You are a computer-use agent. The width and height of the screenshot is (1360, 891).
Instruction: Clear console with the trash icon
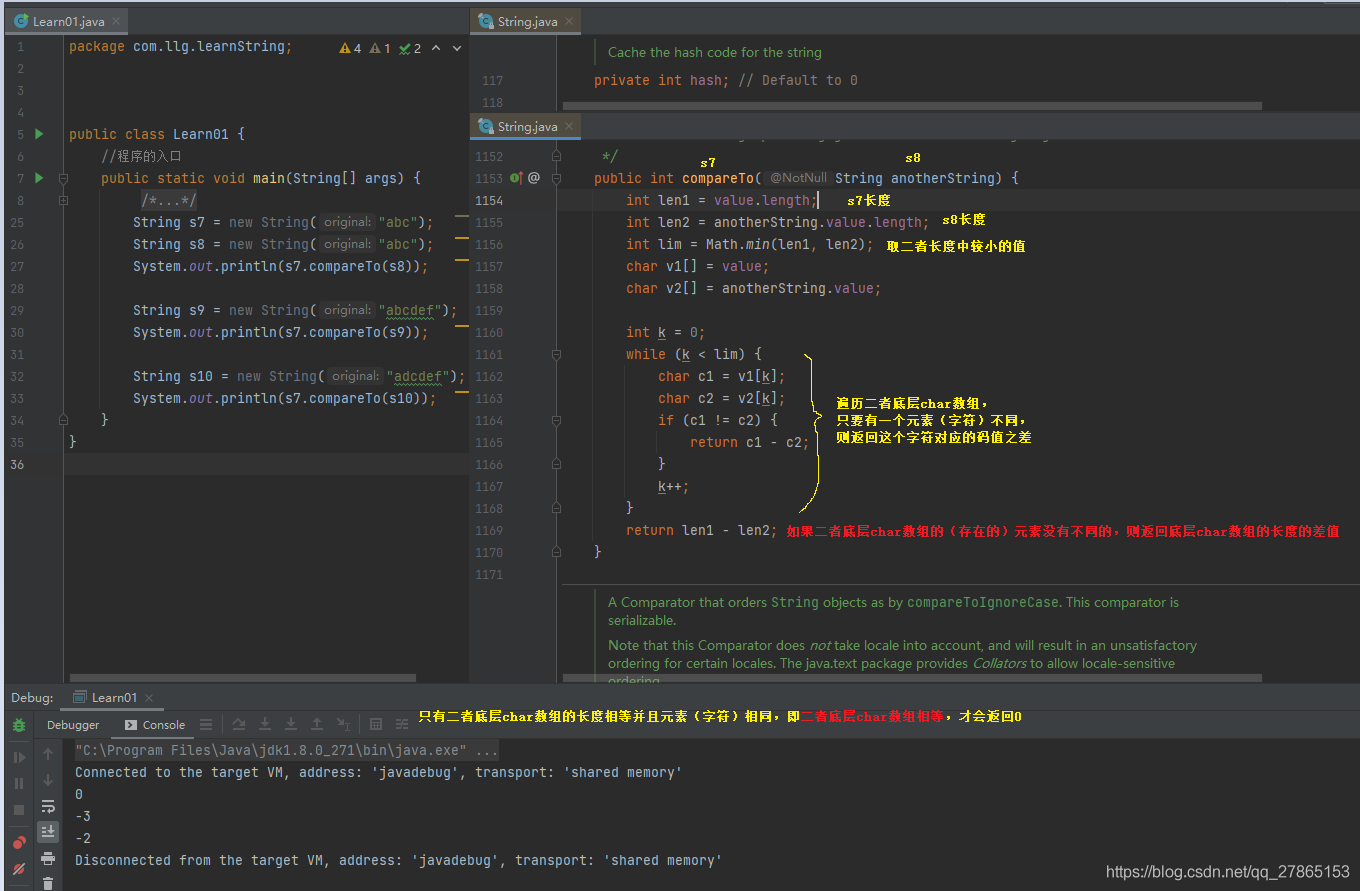click(x=48, y=883)
